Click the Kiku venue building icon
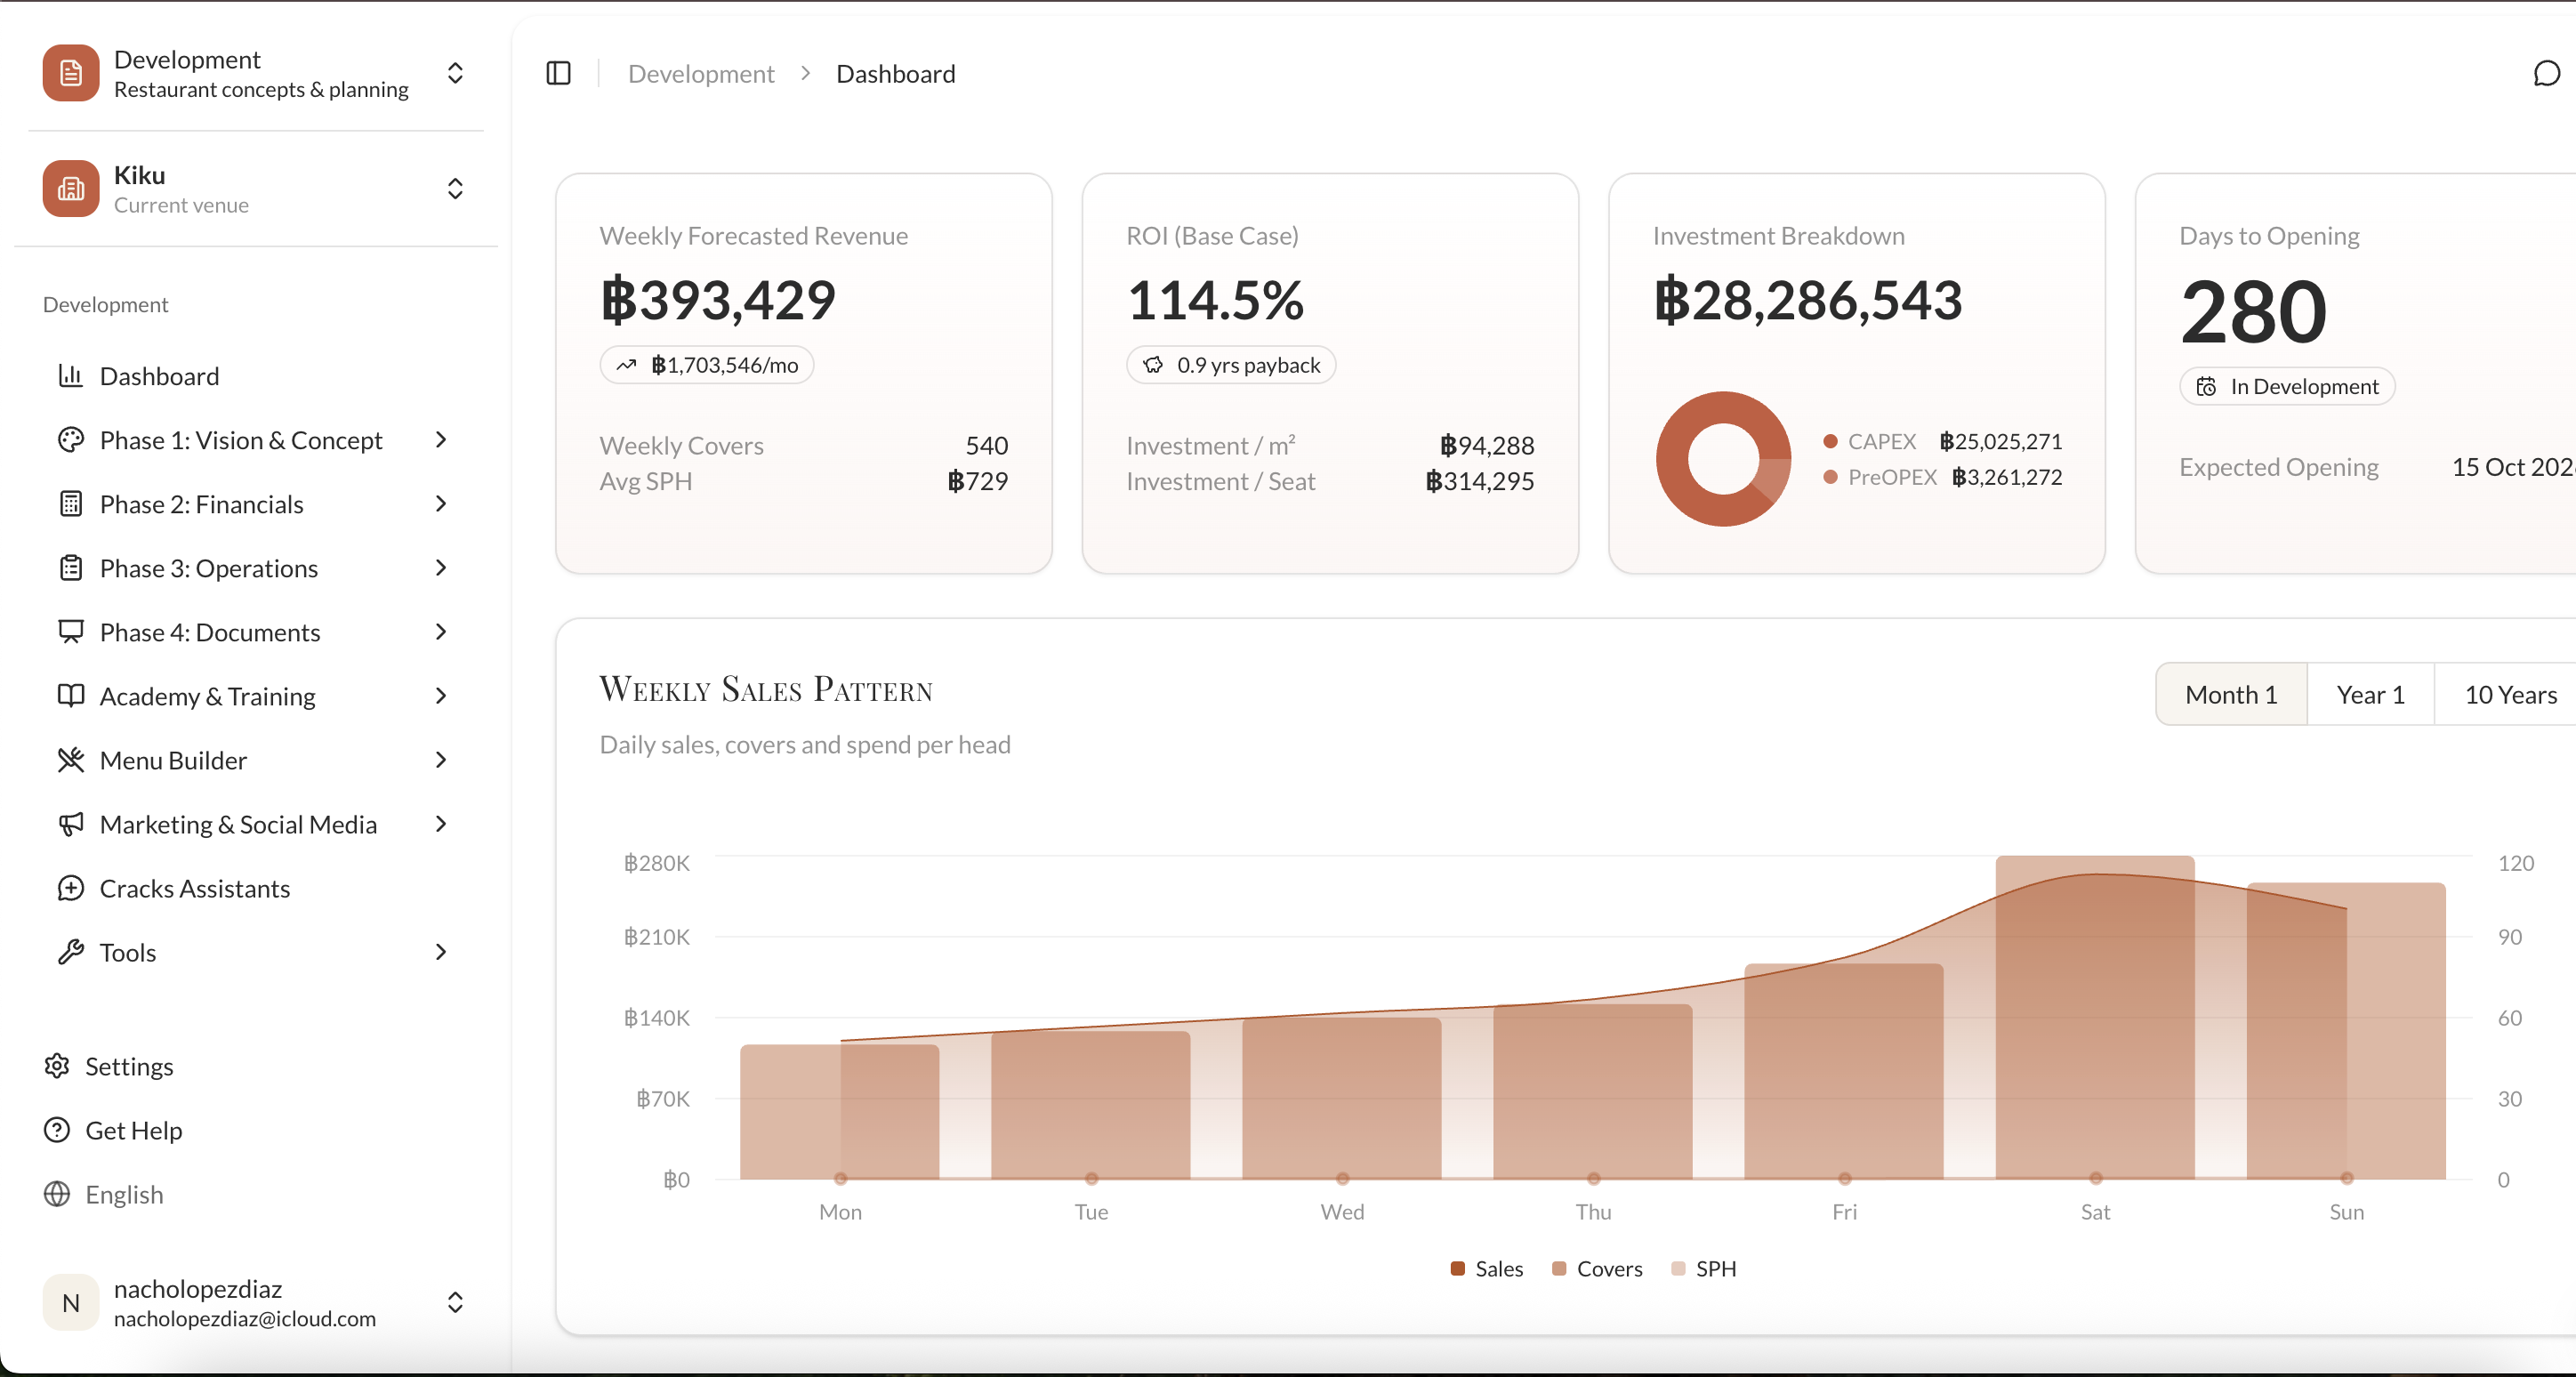2576x1377 pixels. pos(71,188)
